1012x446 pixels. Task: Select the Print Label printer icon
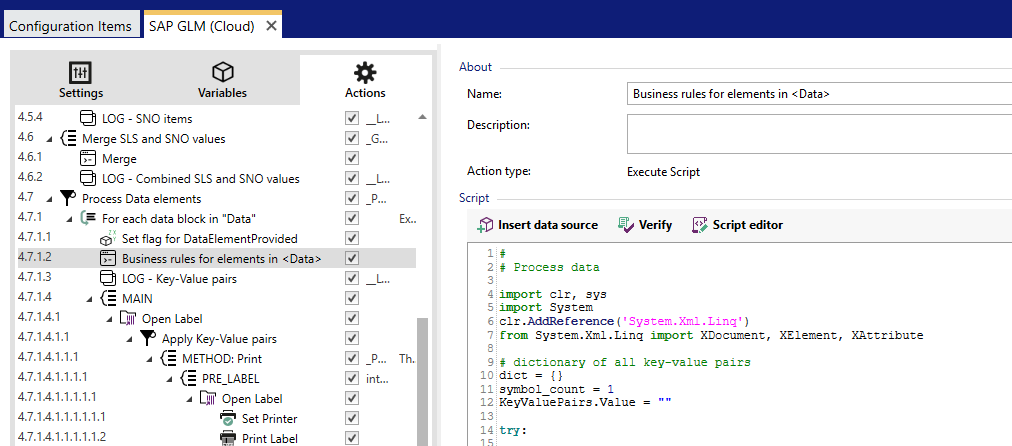pyautogui.click(x=227, y=438)
